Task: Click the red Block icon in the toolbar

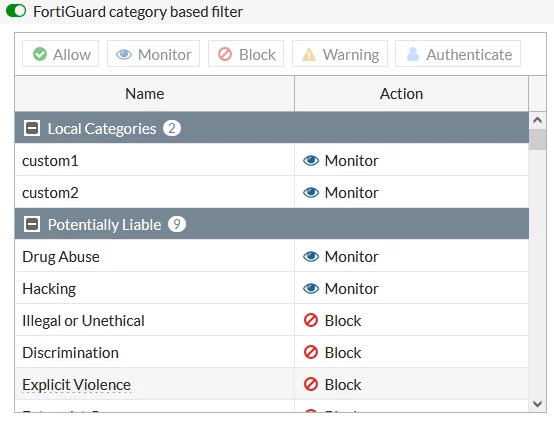Action: pyautogui.click(x=225, y=54)
